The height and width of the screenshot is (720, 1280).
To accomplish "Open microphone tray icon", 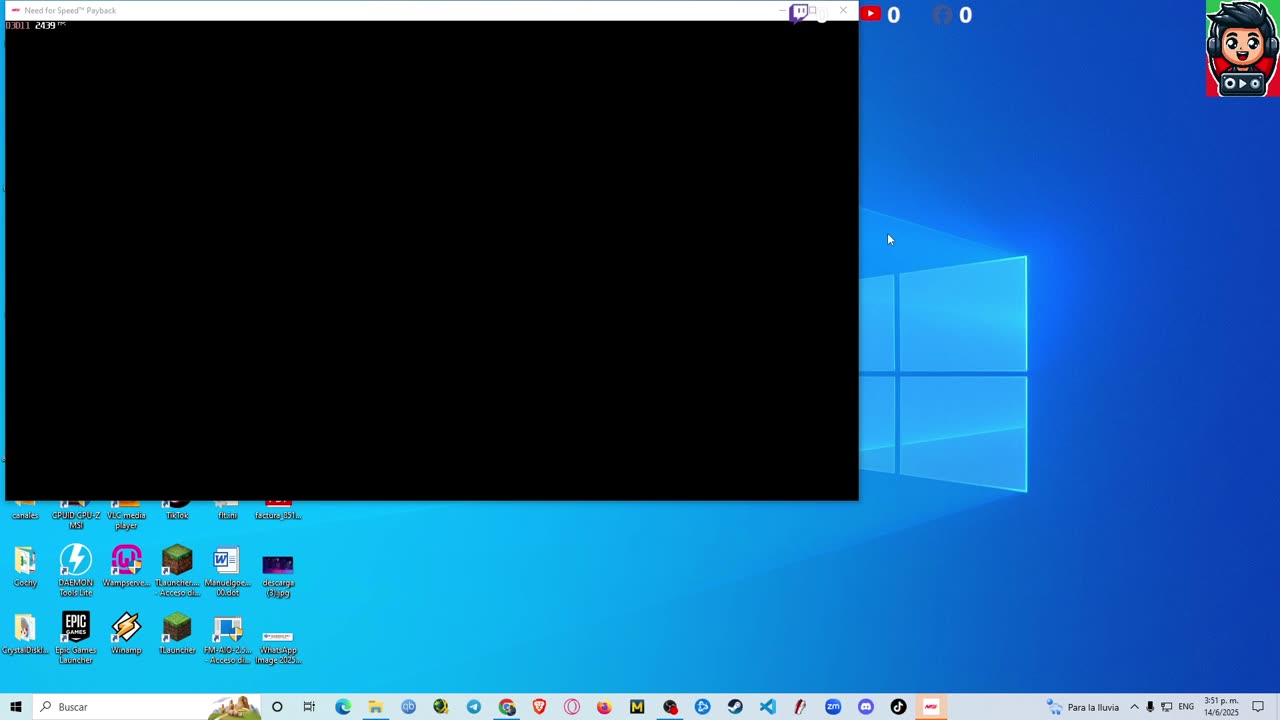I will click(x=1150, y=707).
